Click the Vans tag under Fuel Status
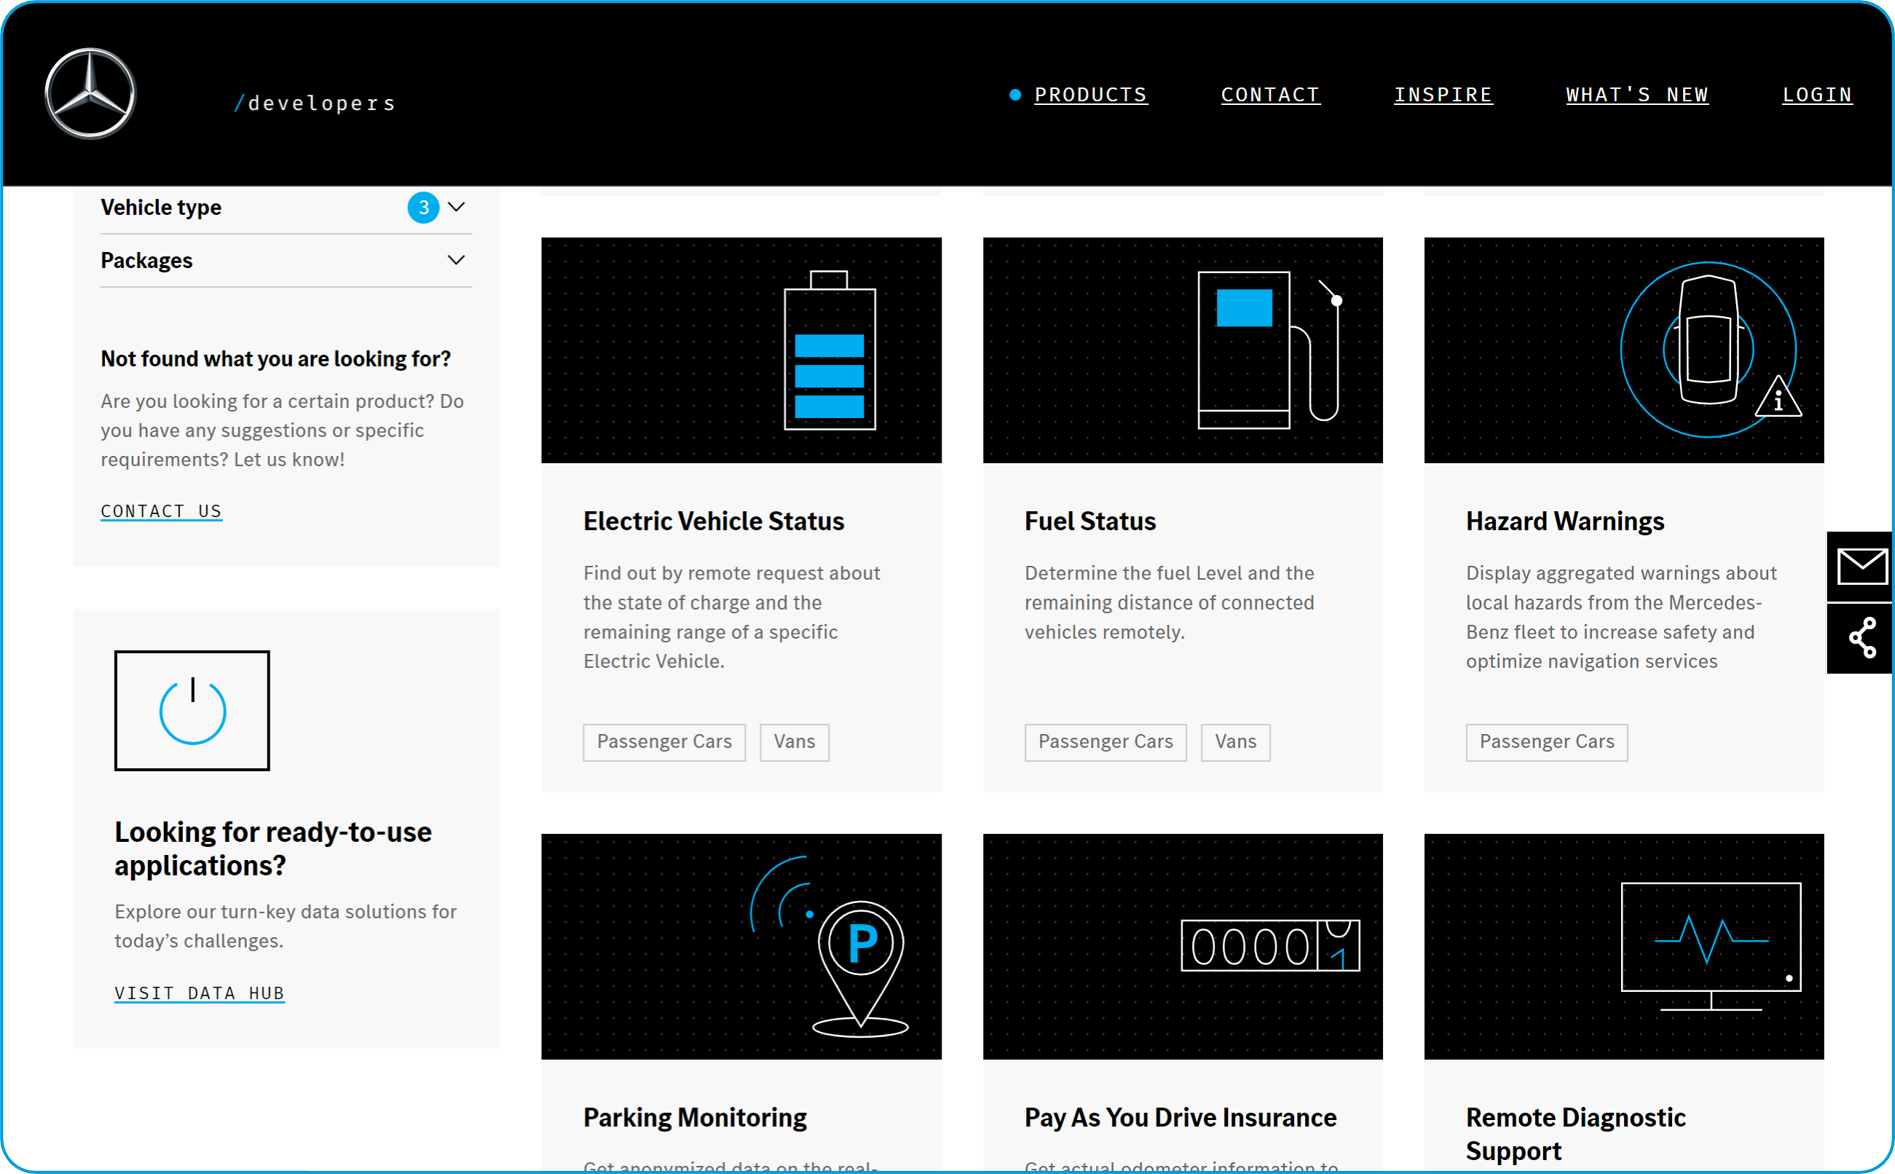 point(1234,742)
